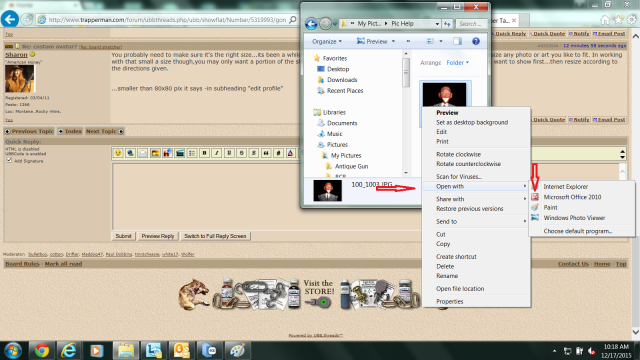Toggle the Add Signature checkbox
Screen dimensions: 640x360
9,160
